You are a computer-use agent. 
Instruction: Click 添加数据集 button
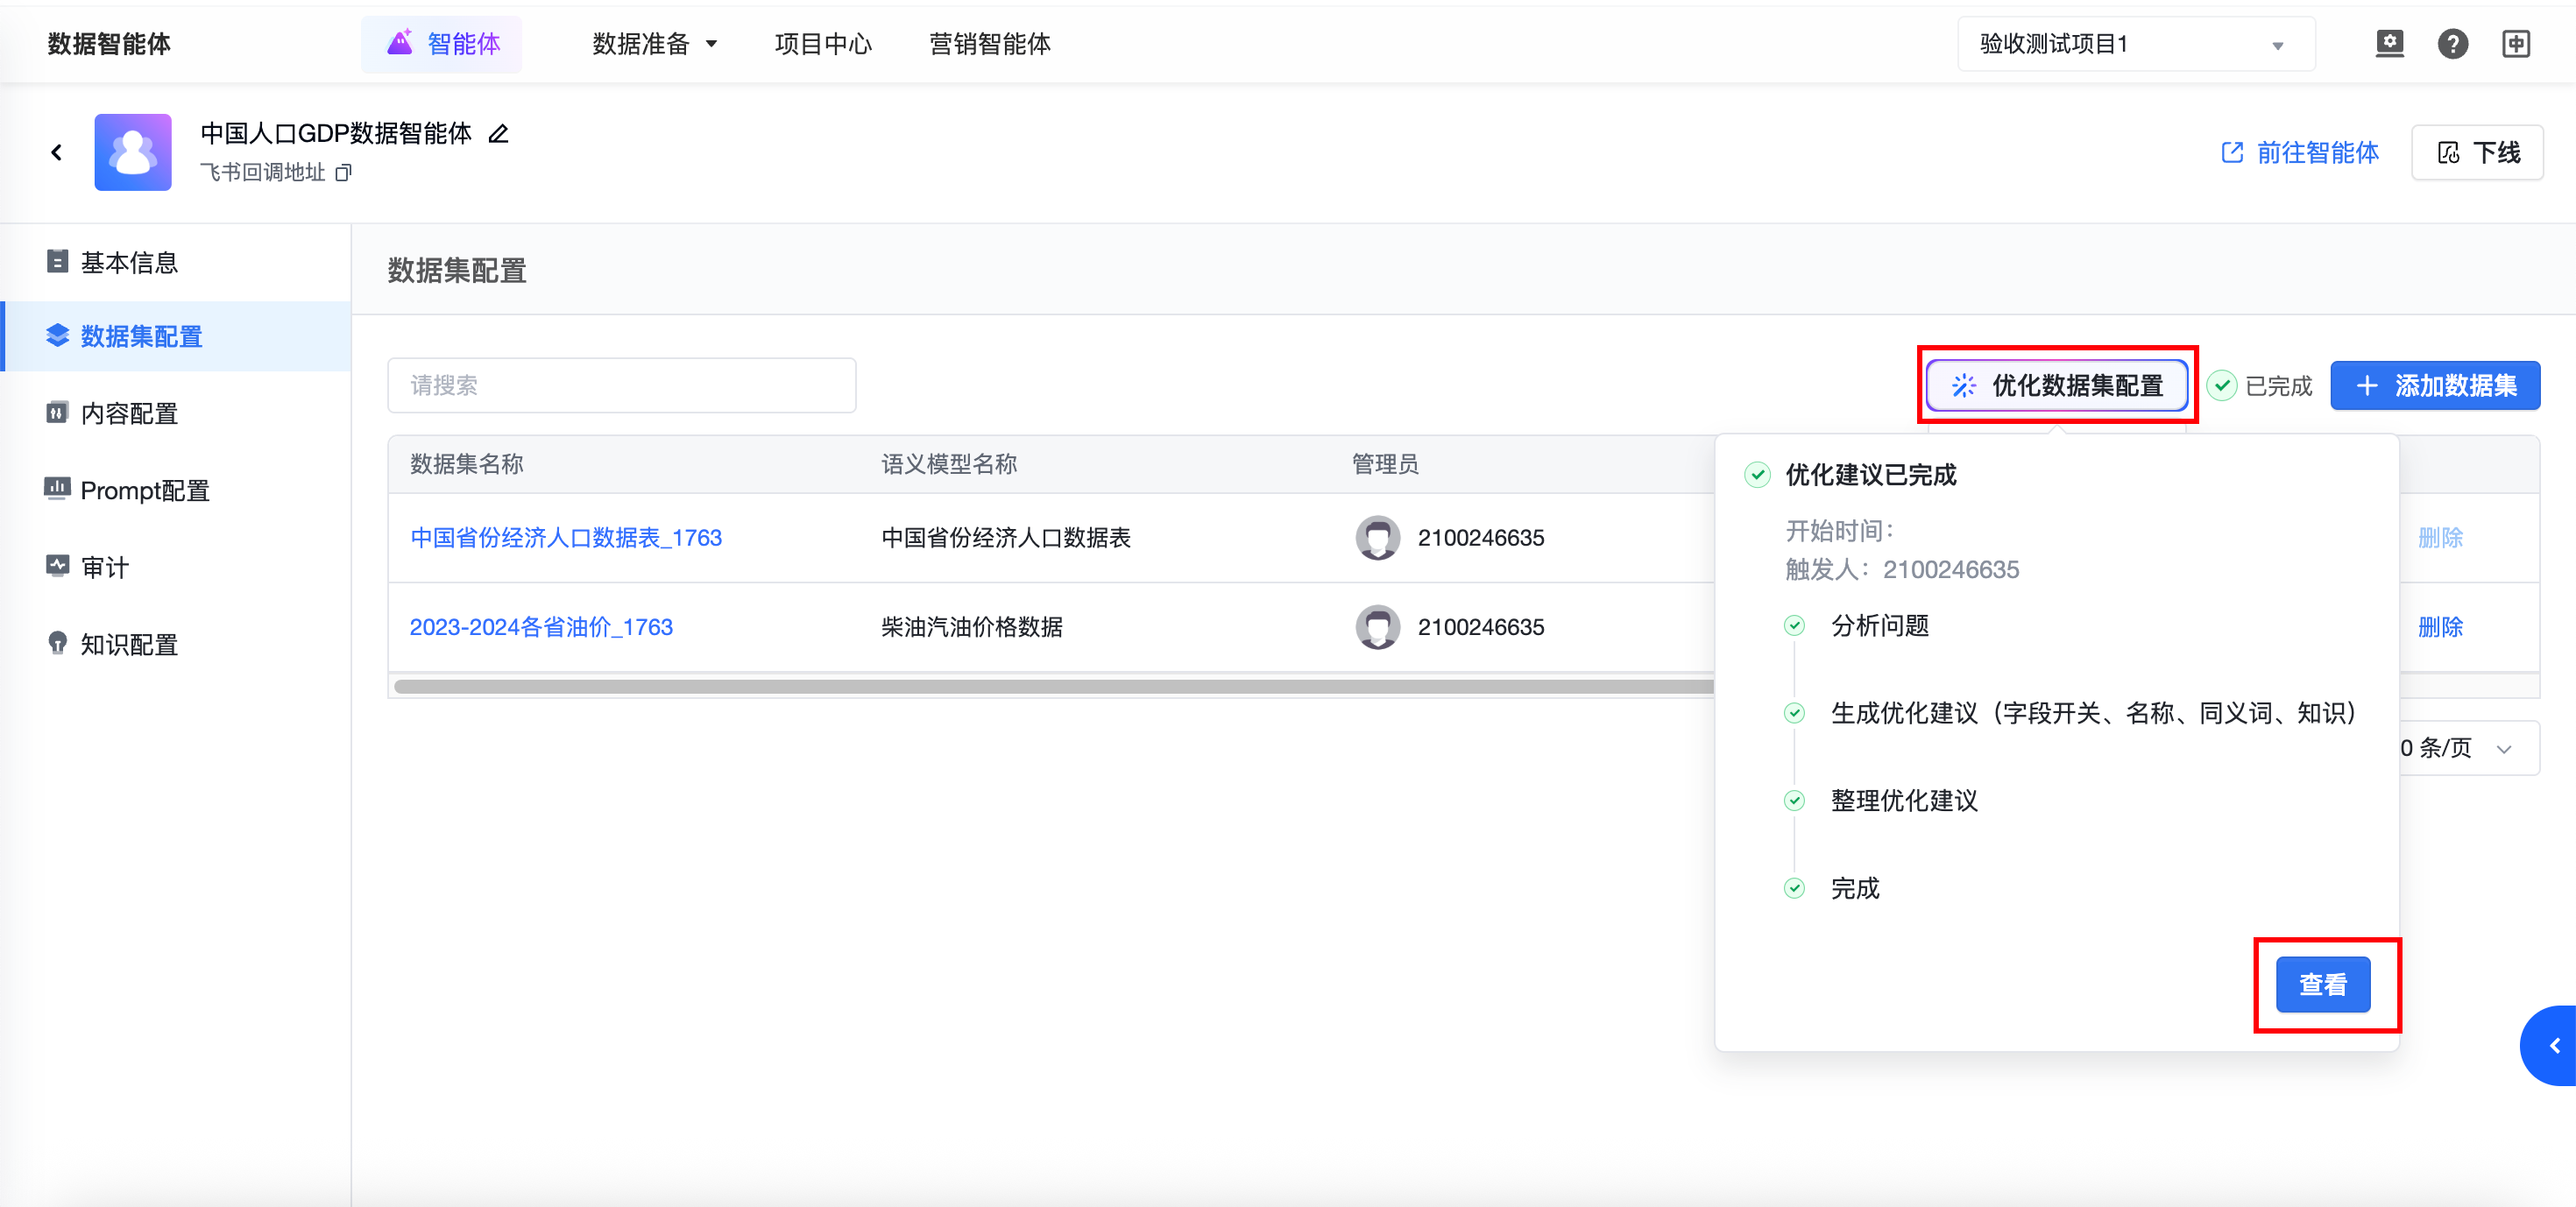point(2434,385)
